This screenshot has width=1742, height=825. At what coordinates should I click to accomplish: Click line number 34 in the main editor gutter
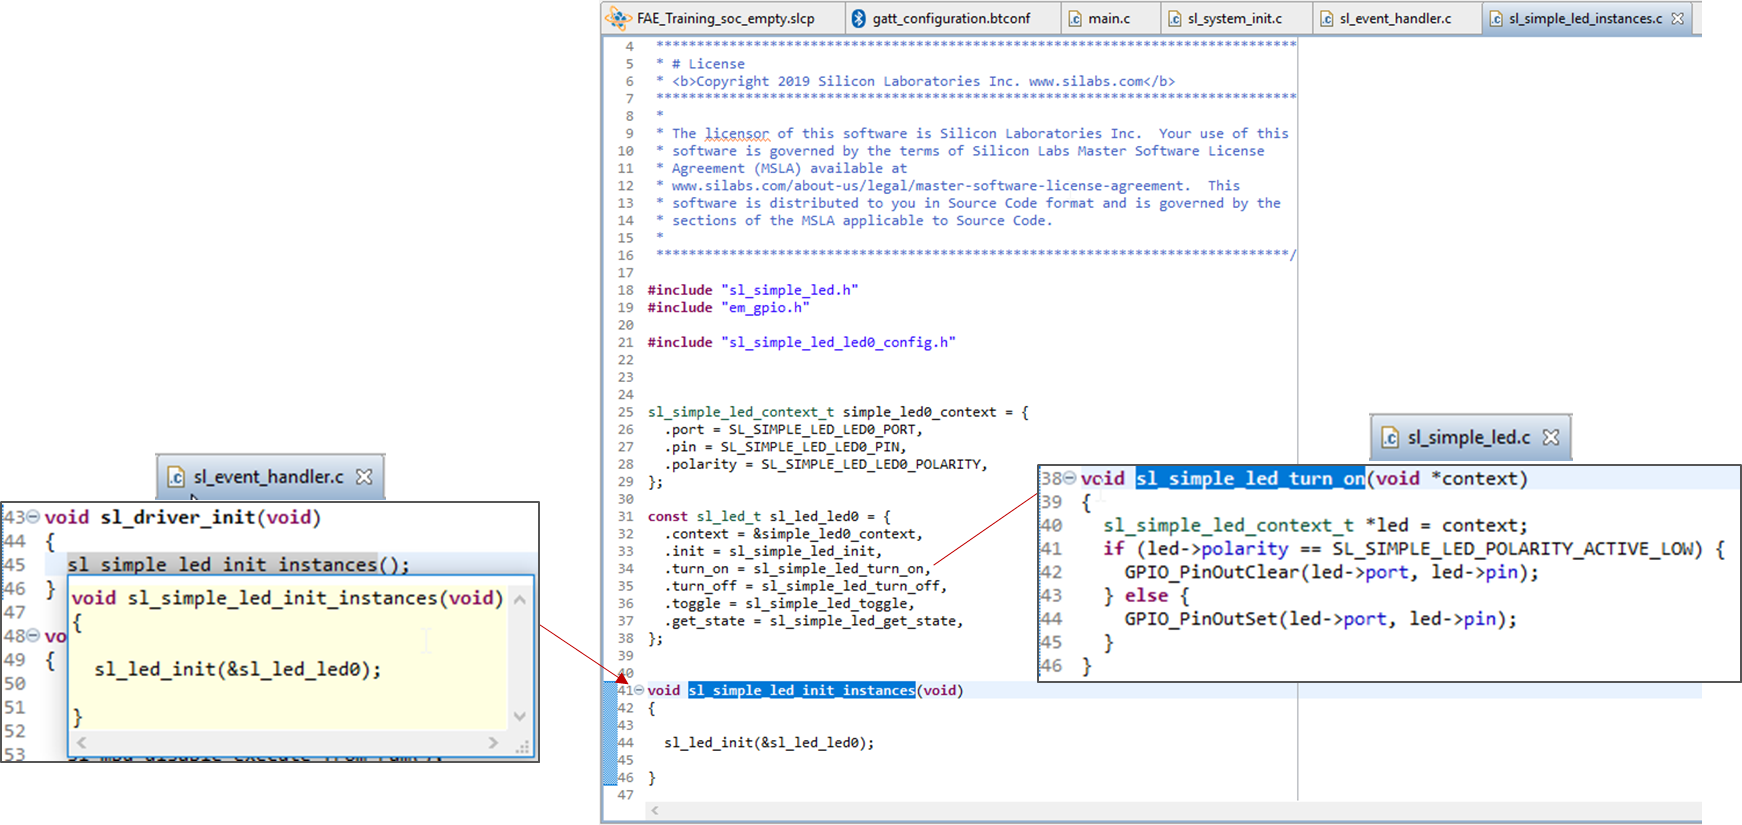tap(625, 569)
